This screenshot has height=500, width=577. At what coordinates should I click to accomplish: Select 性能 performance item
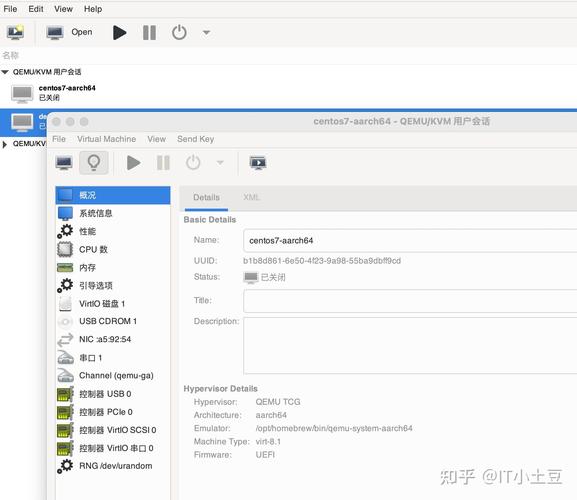coord(113,231)
